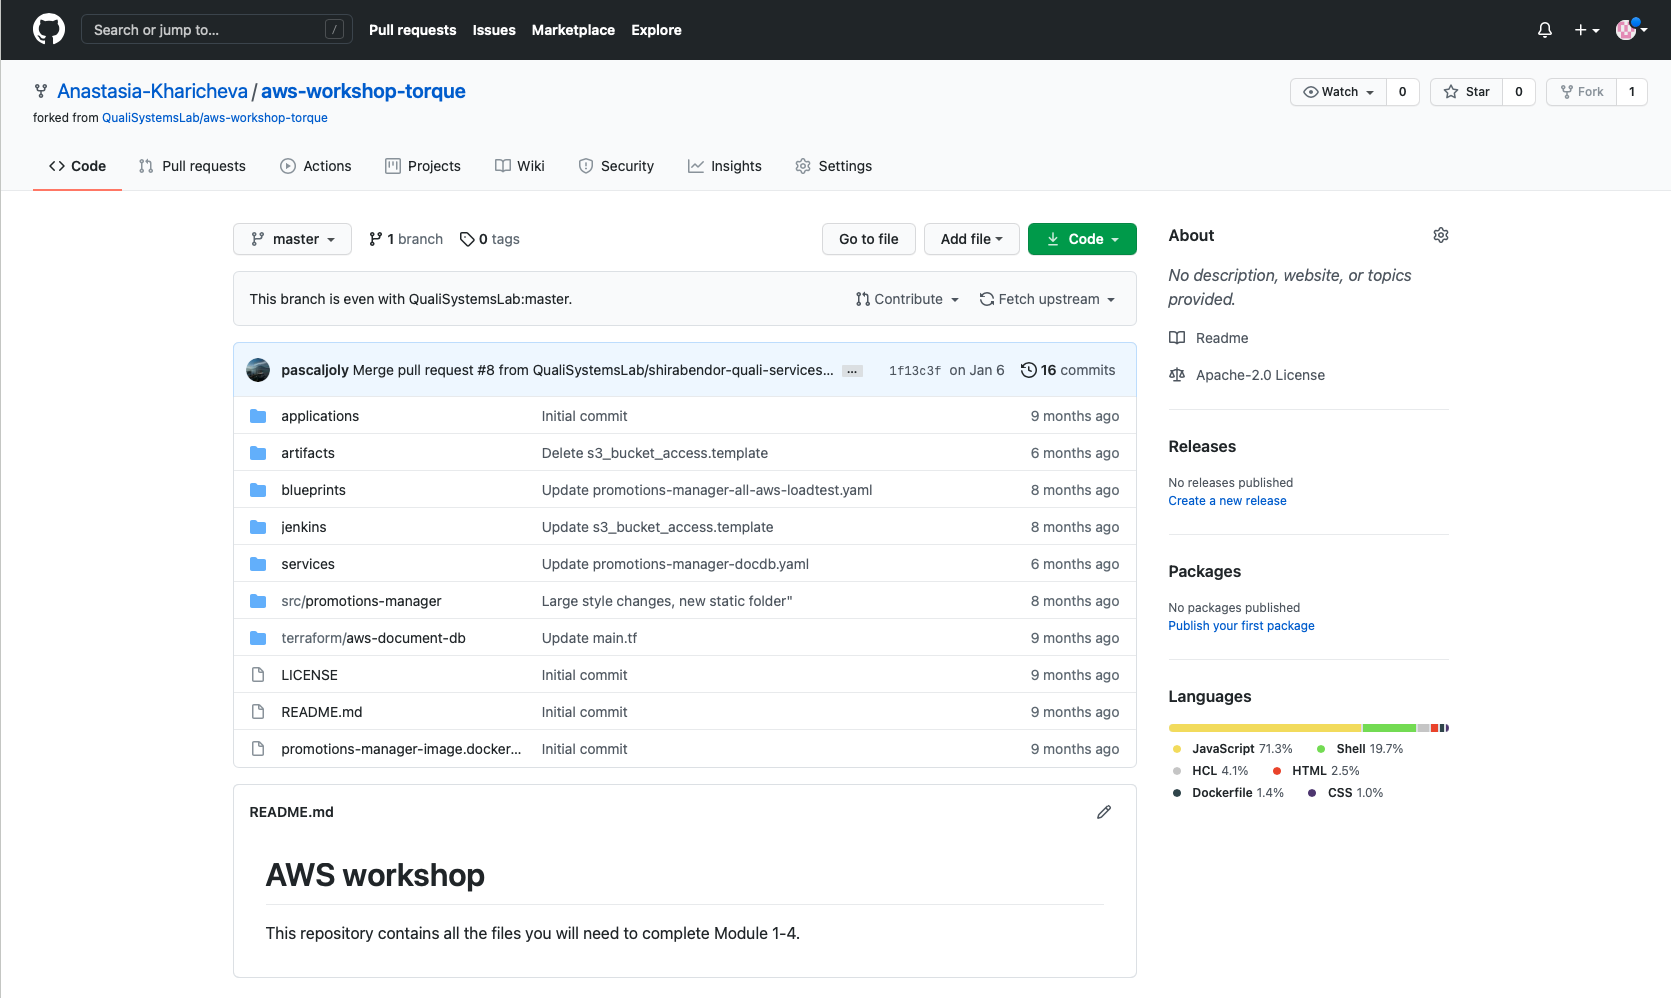Edit README with the pencil icon
Viewport: 1671px width, 998px height.
point(1104,812)
